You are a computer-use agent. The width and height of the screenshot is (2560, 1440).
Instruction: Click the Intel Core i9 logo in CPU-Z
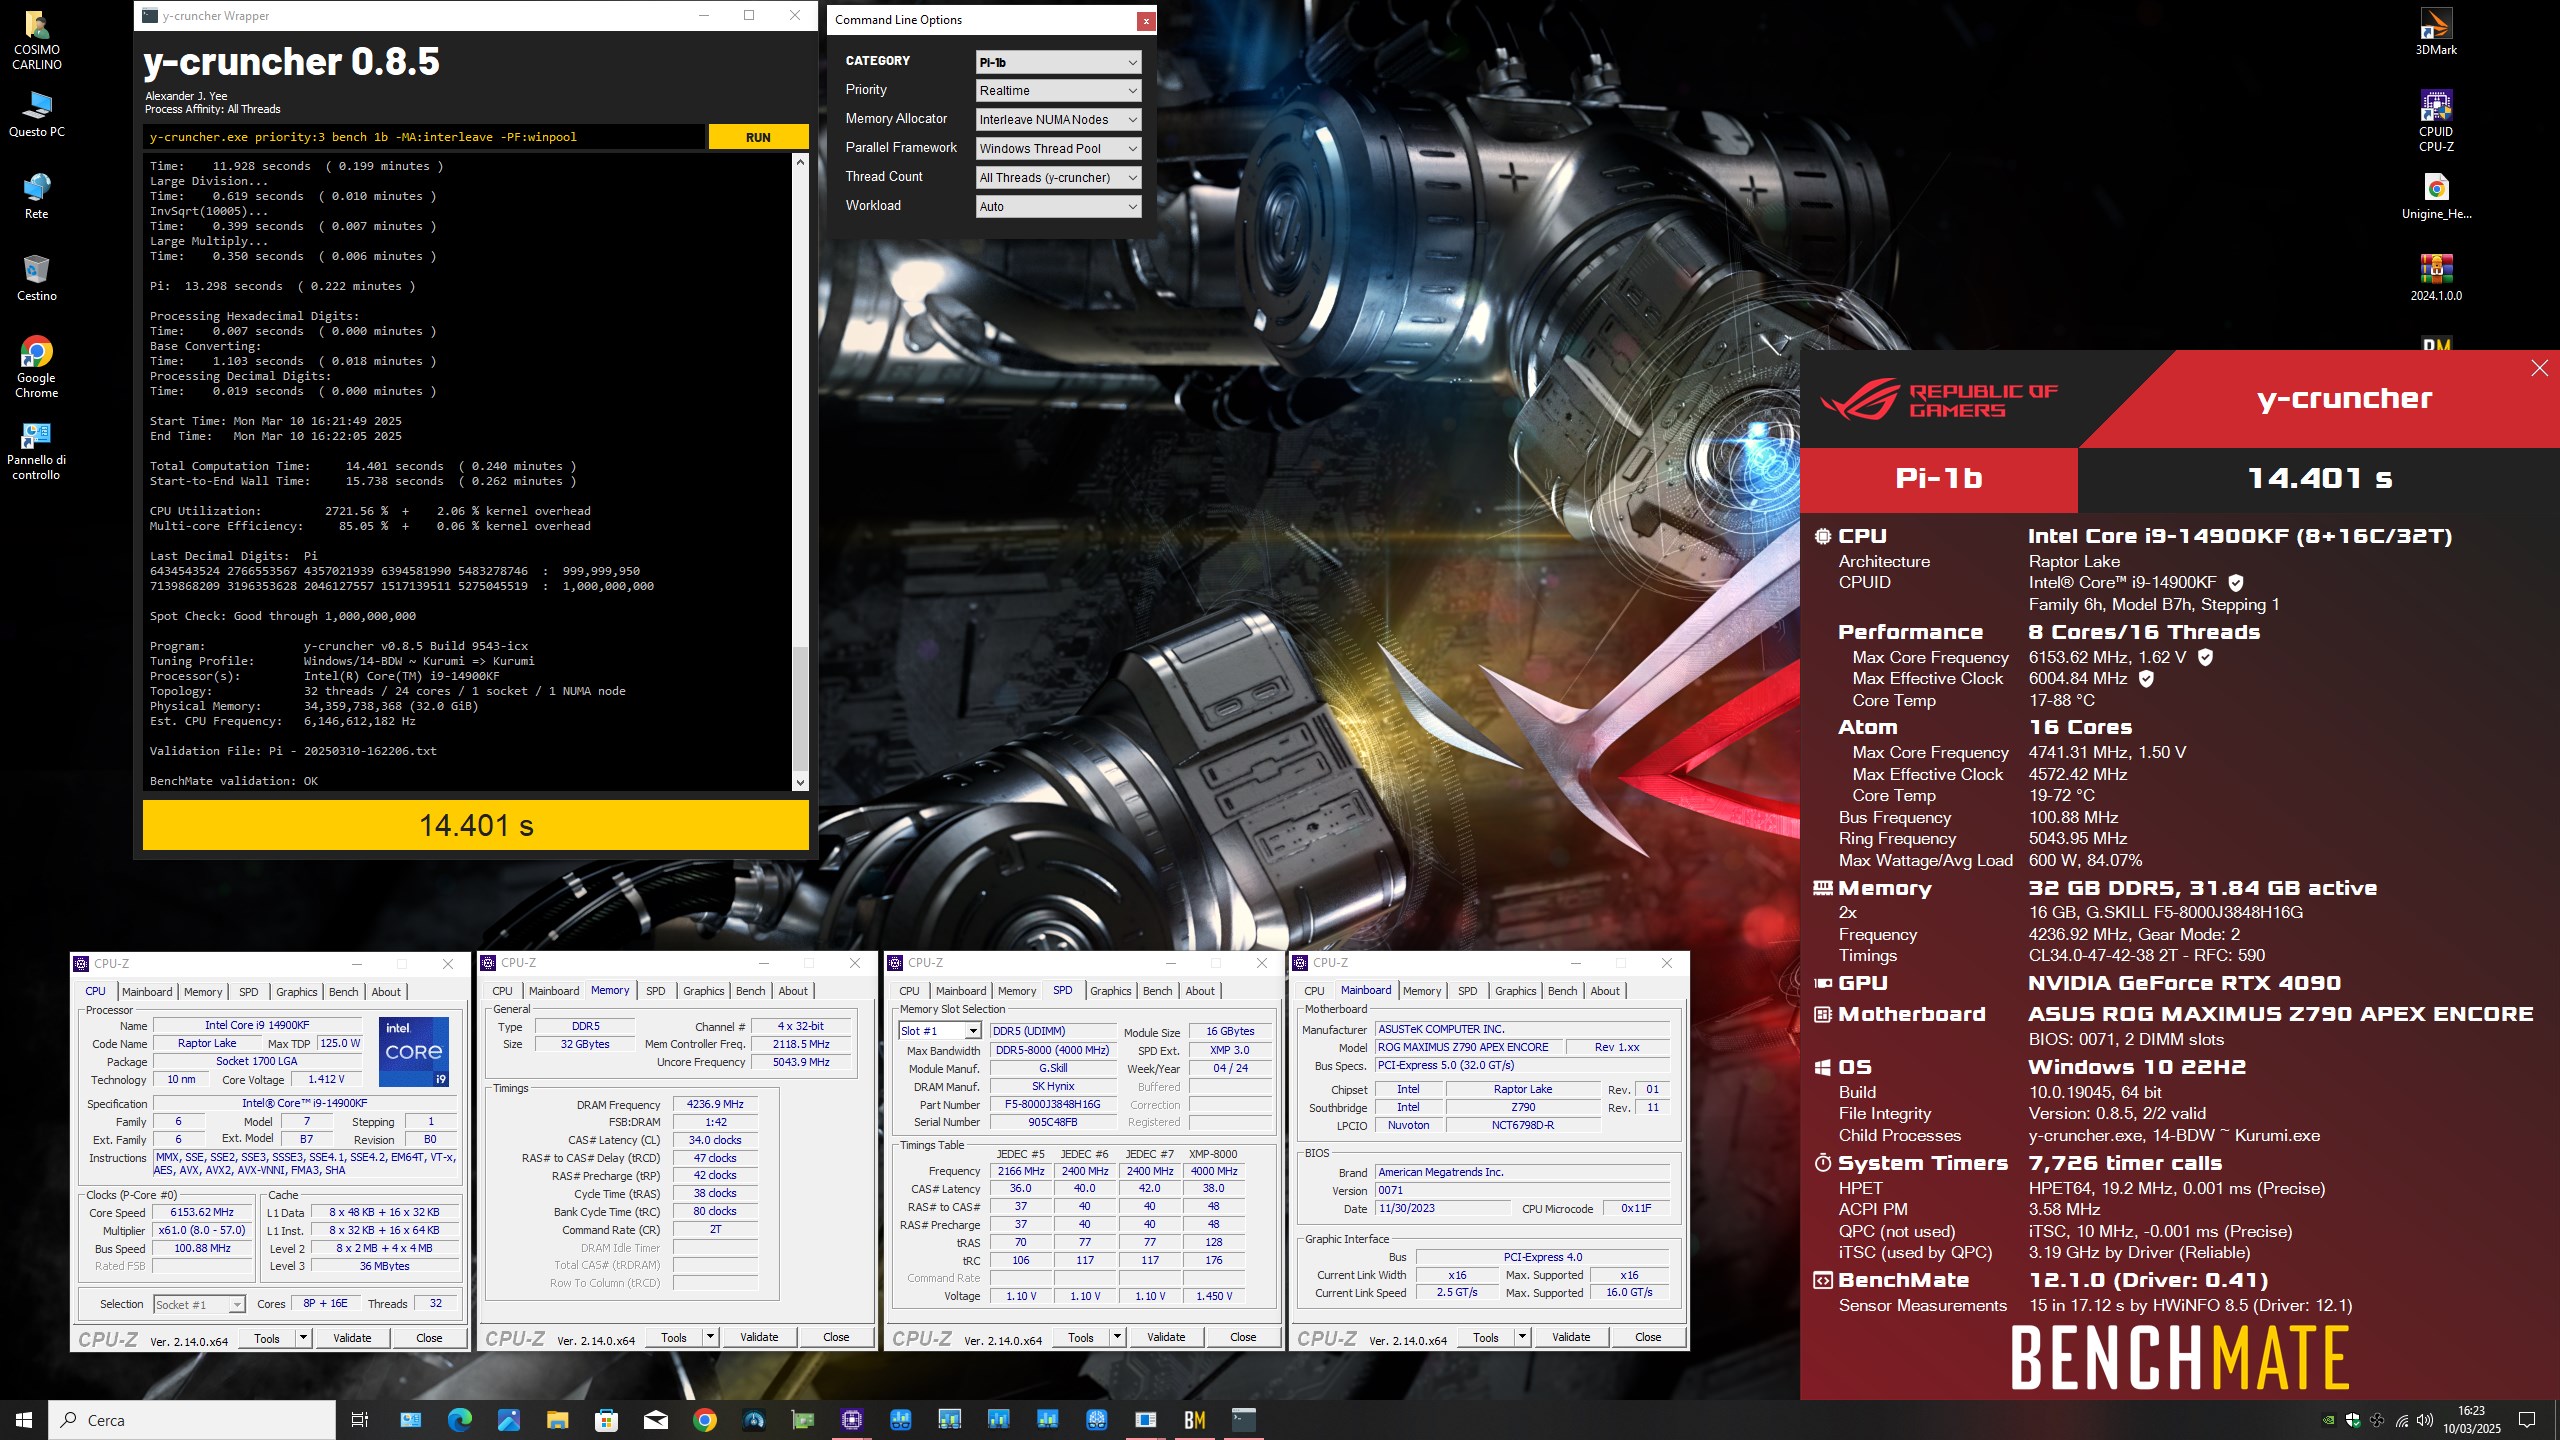click(414, 1052)
